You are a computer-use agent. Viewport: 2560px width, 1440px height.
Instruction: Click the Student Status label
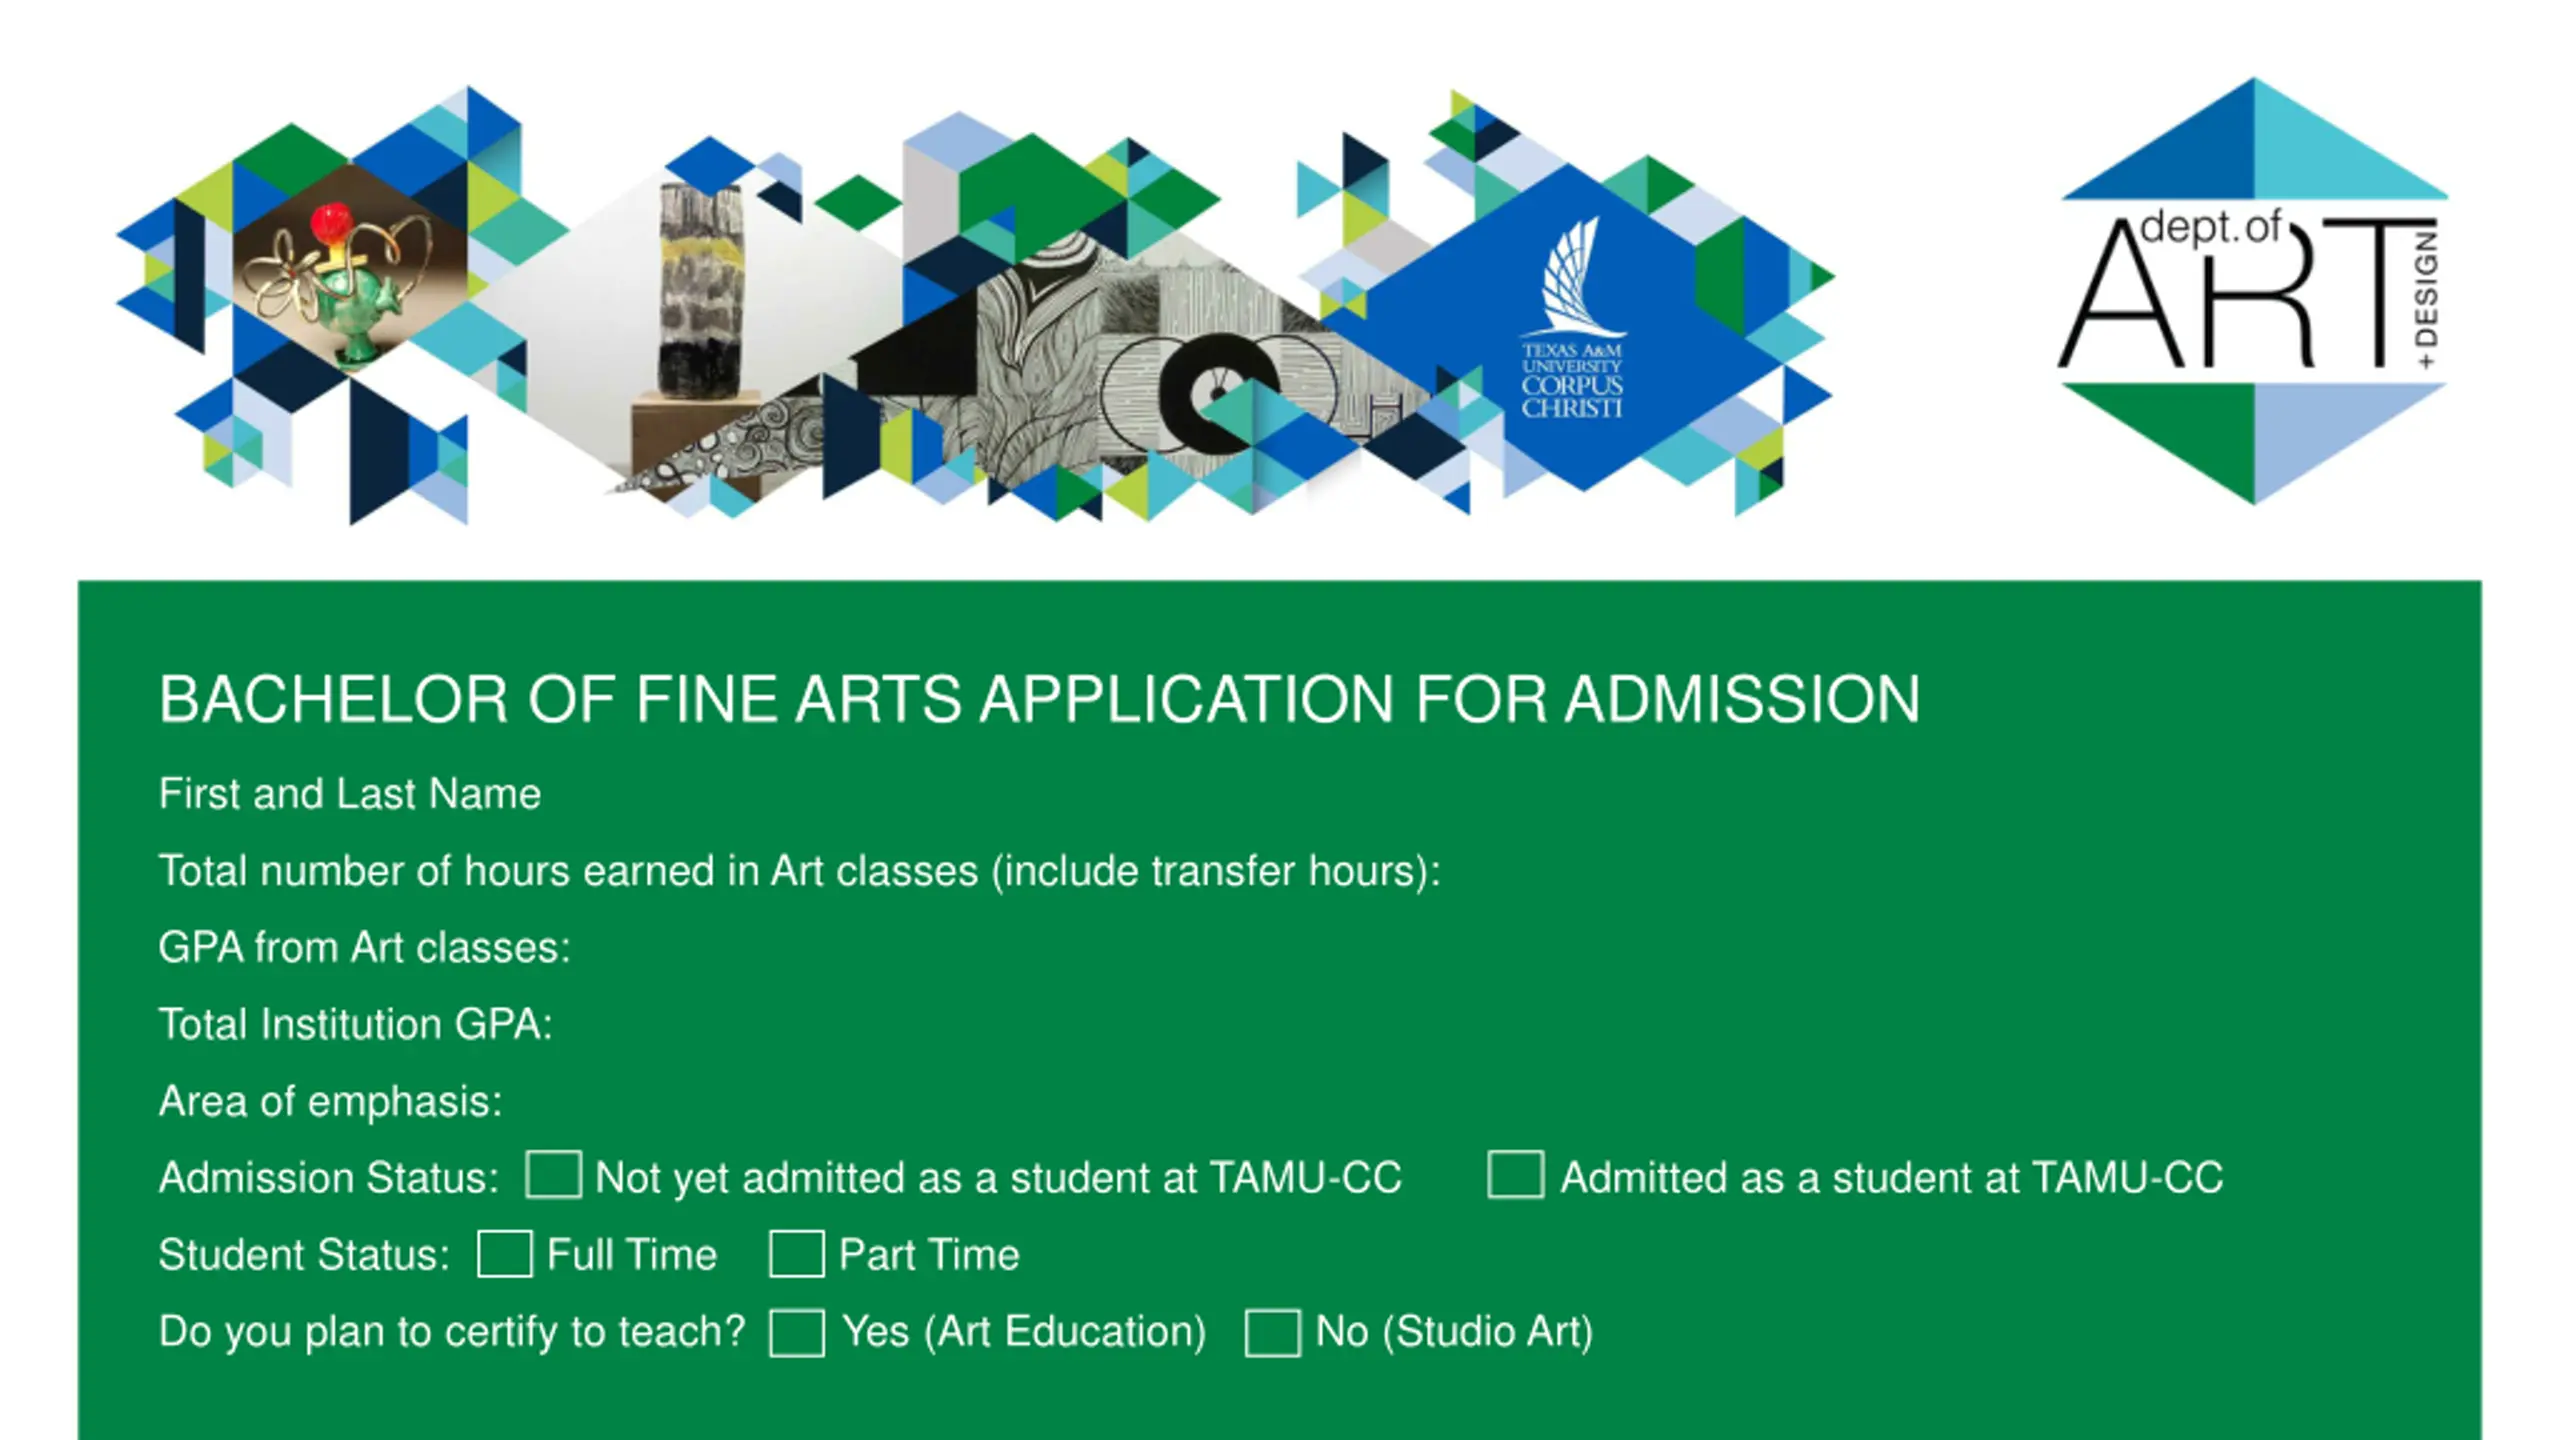tap(304, 1254)
